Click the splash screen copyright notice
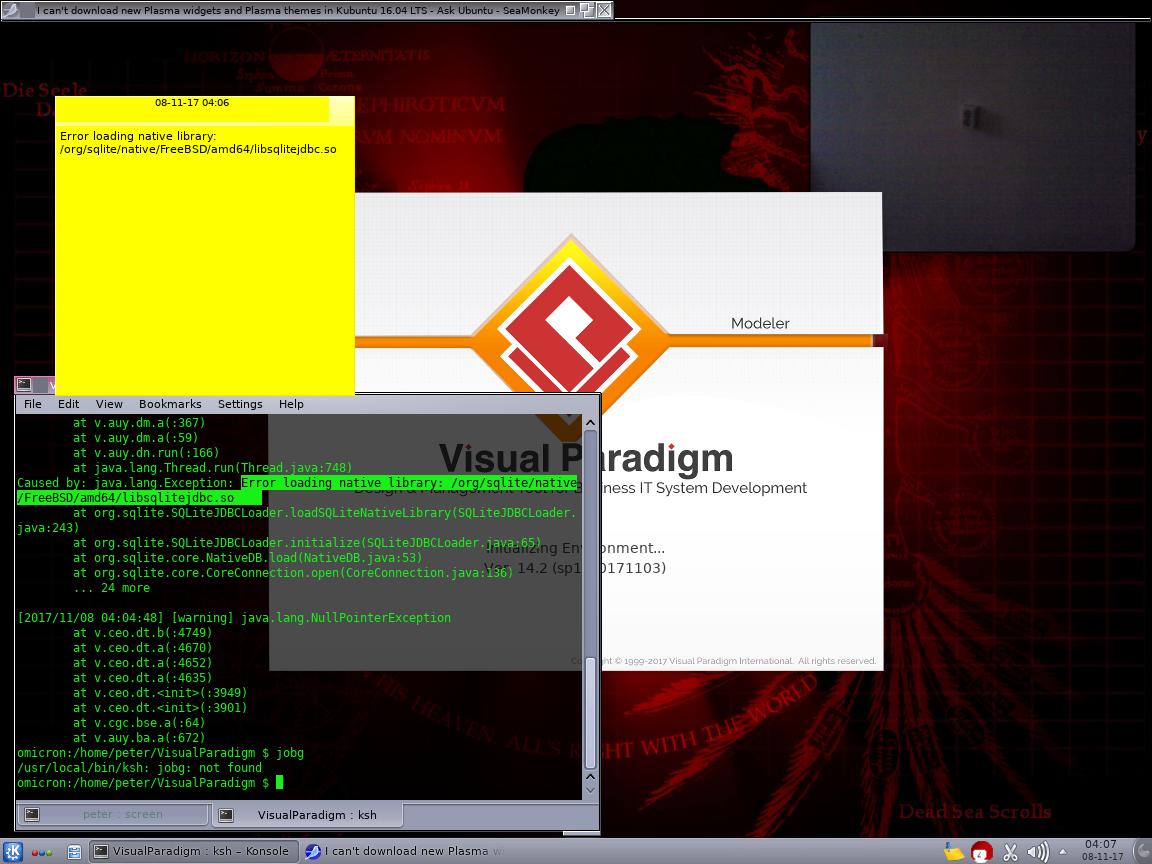 pos(724,661)
